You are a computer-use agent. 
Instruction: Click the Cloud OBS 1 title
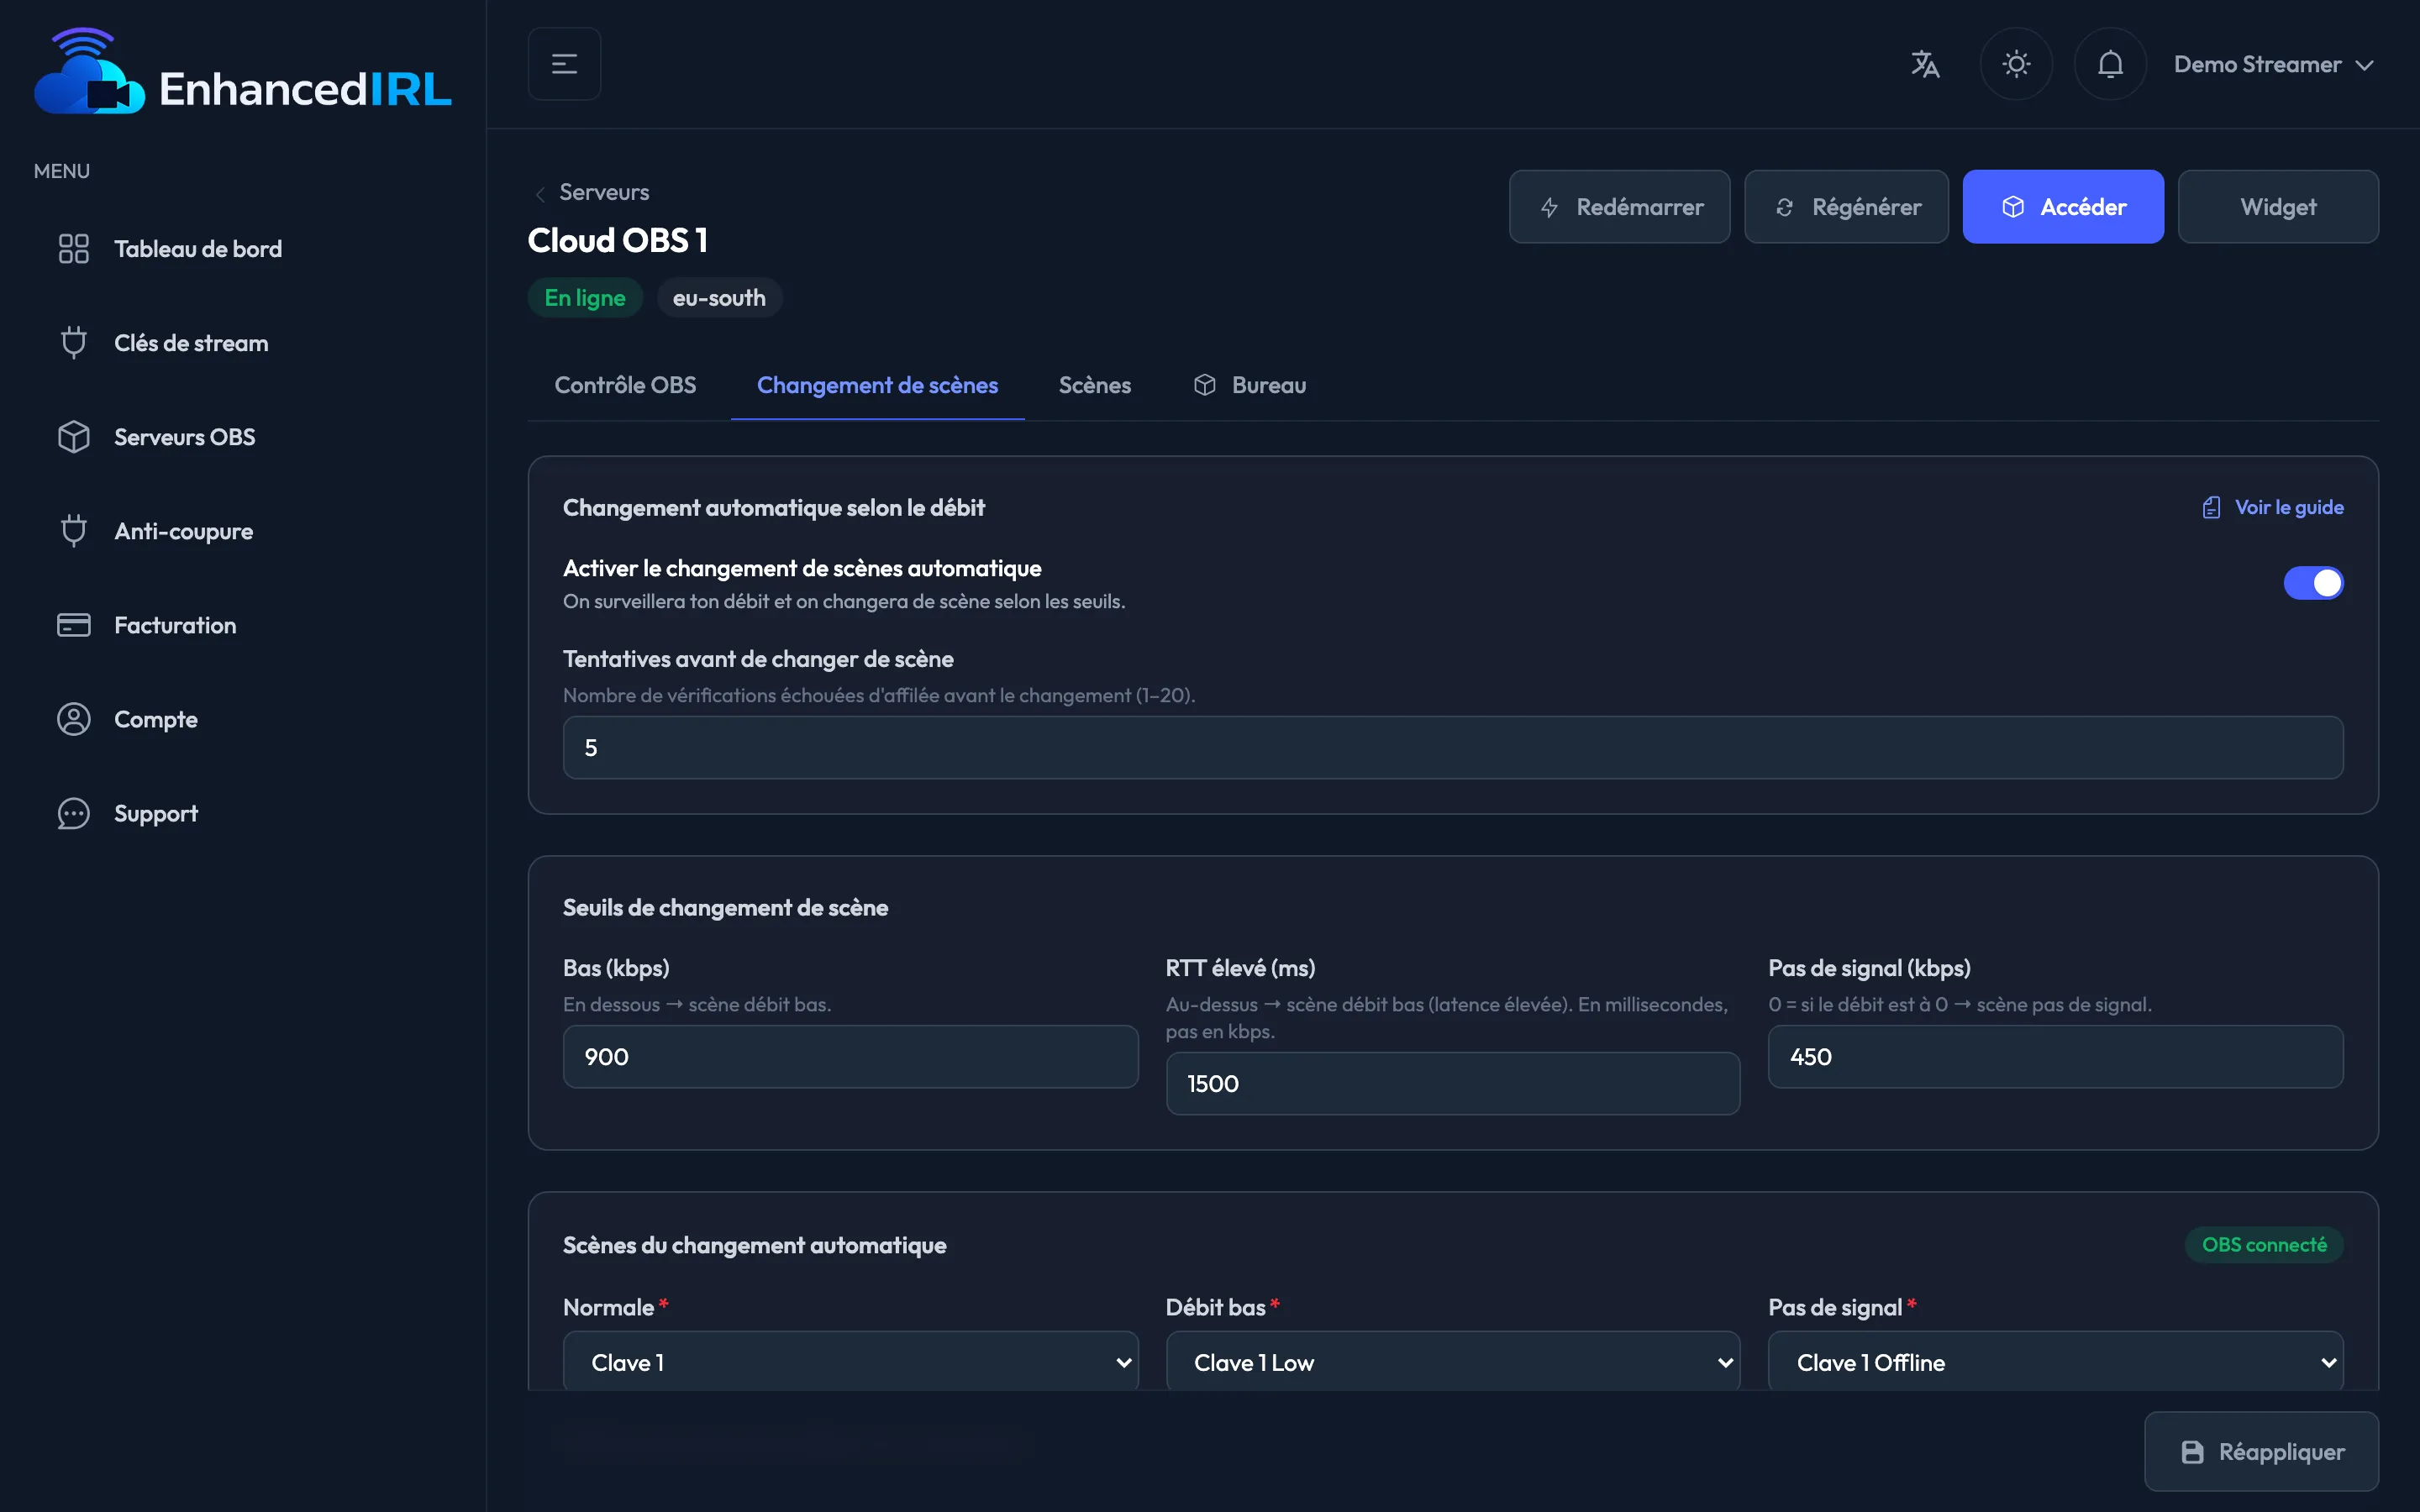coord(618,240)
